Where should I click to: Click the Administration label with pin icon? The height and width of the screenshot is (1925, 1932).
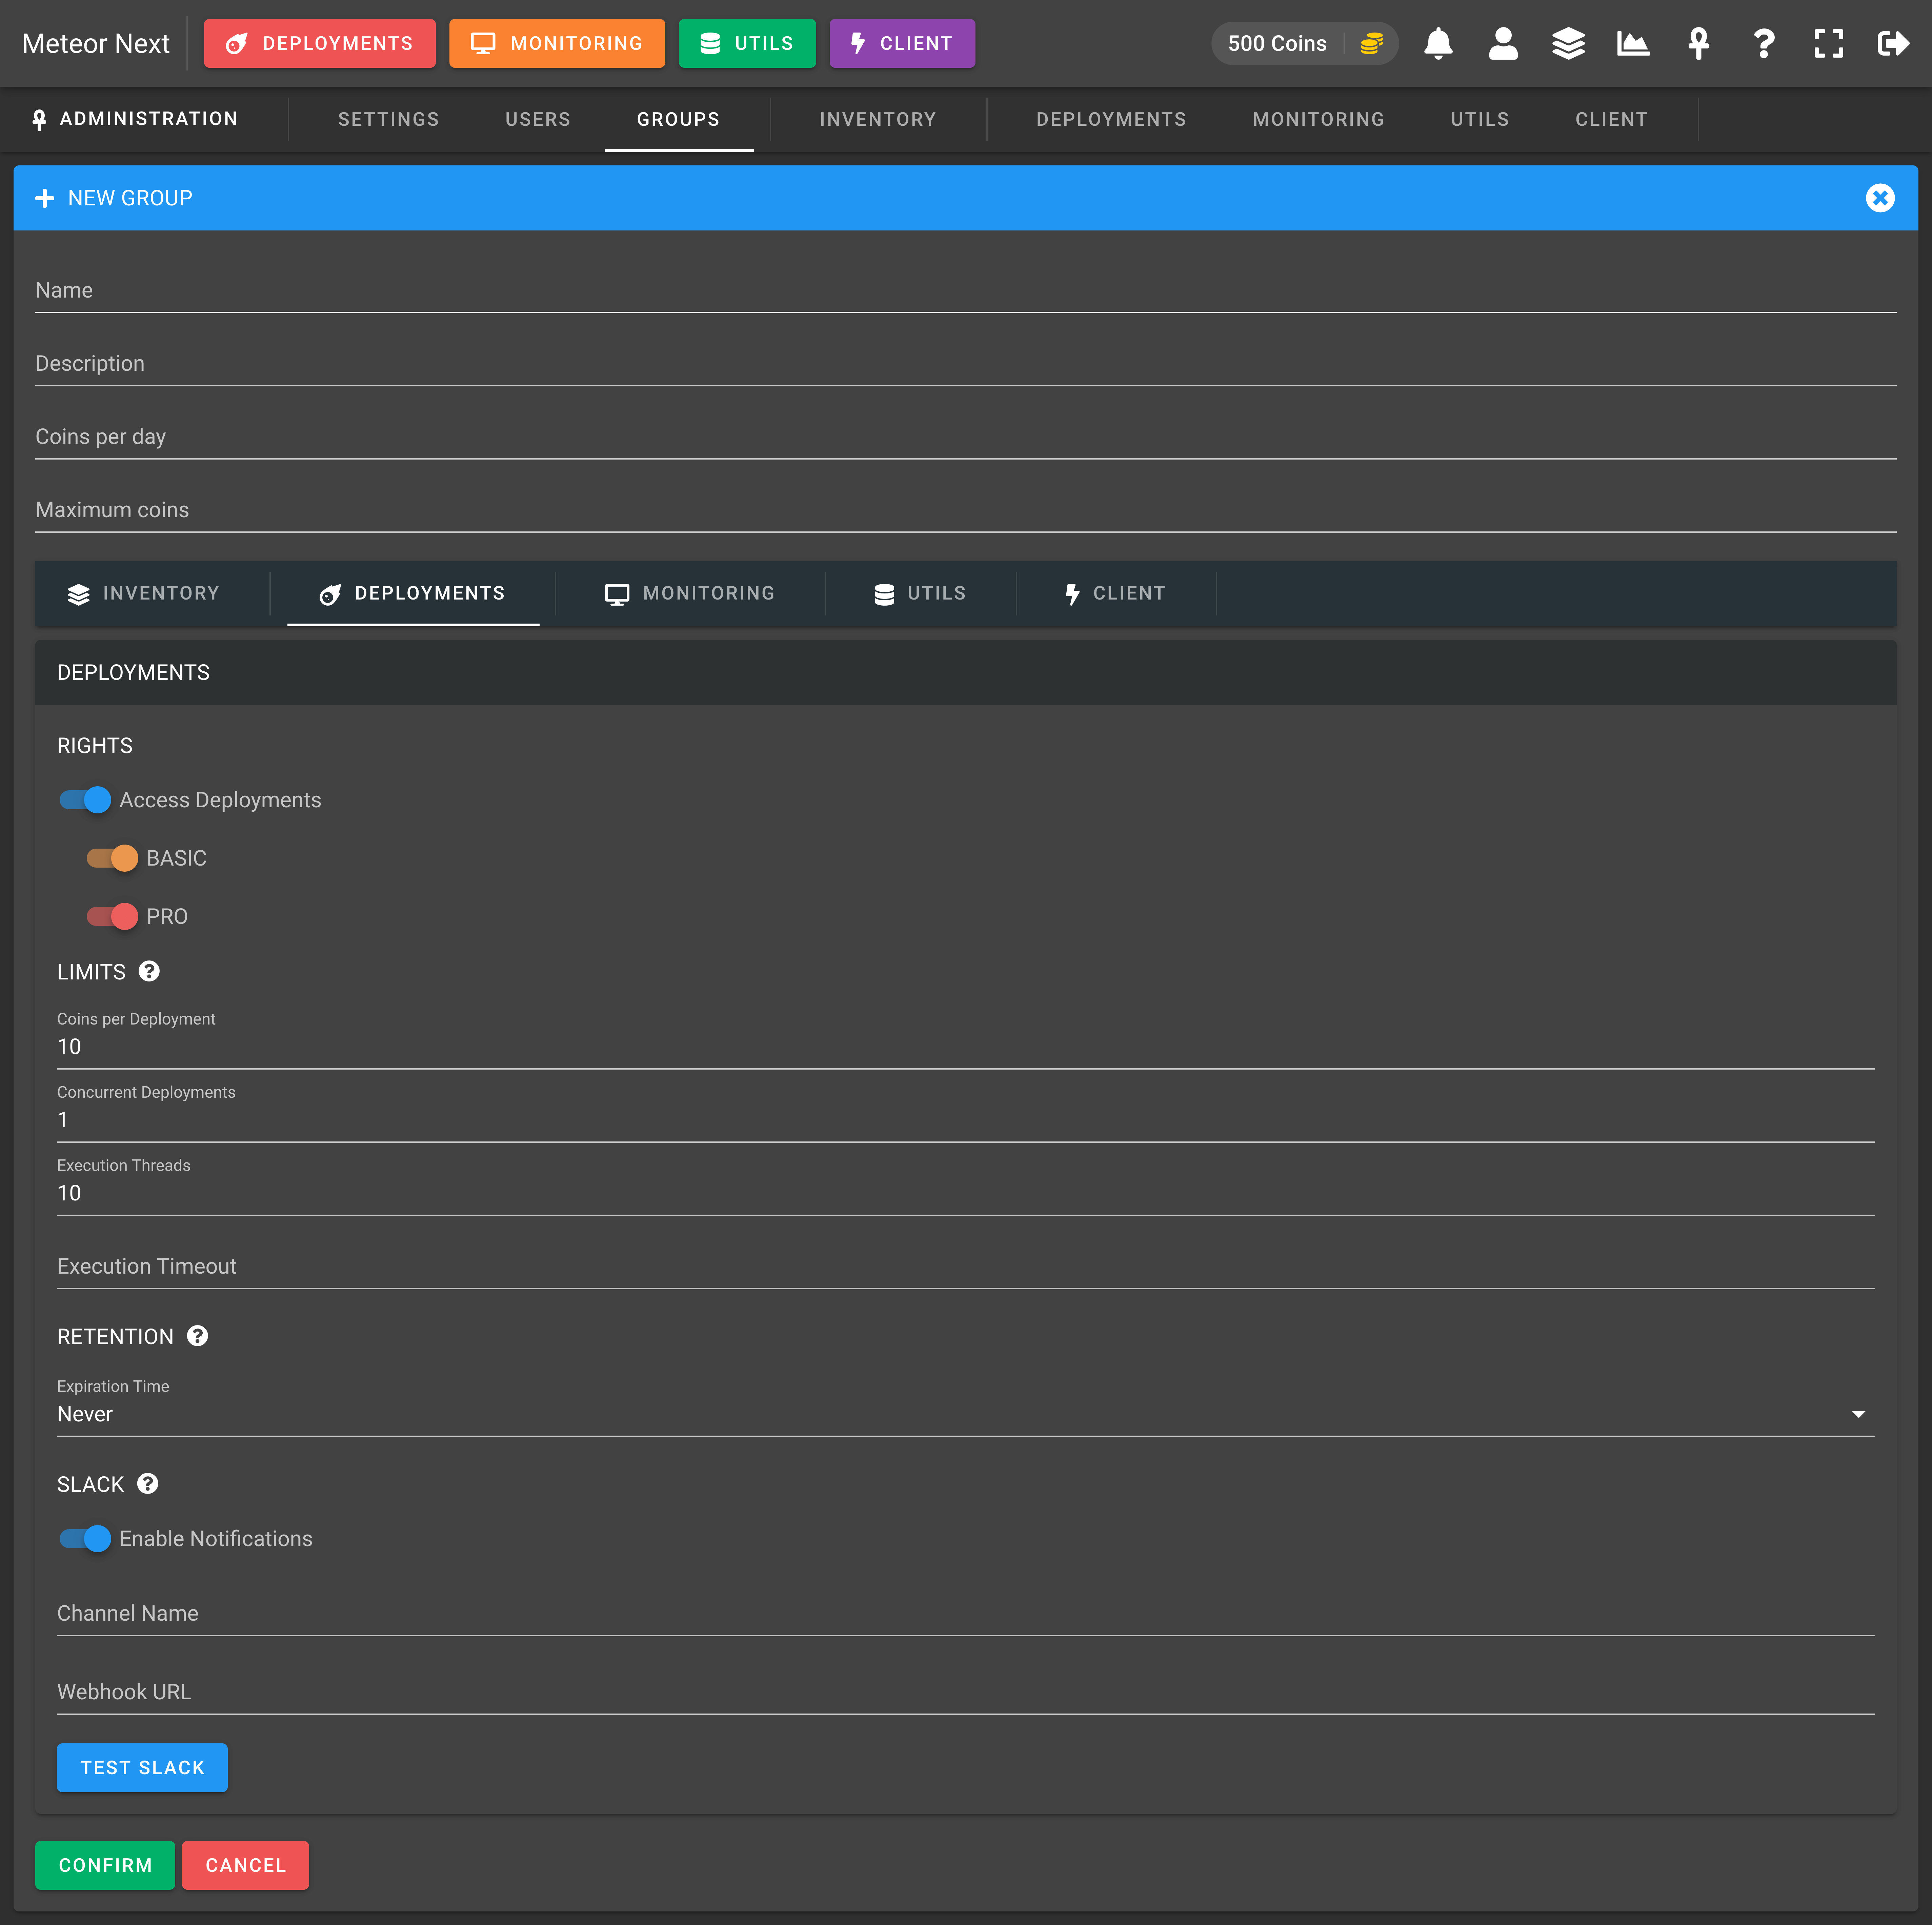coord(135,119)
